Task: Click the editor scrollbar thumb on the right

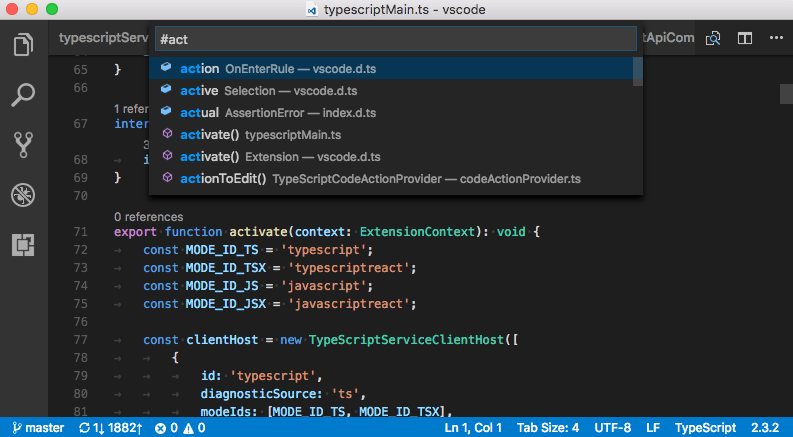Action: tap(786, 94)
